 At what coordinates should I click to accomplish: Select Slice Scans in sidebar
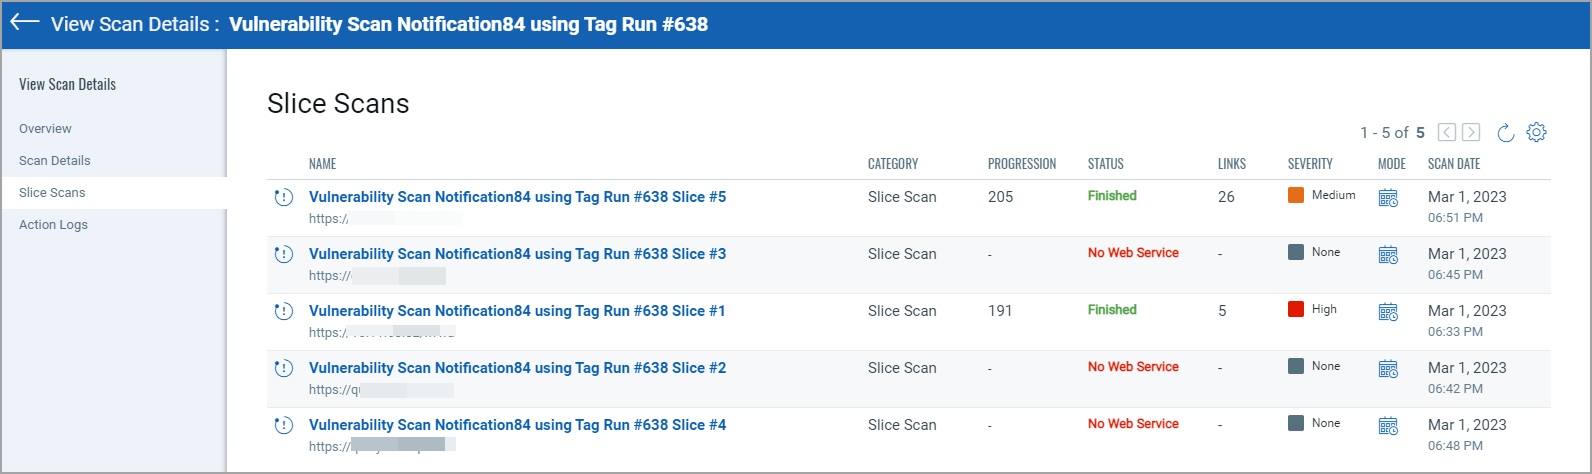click(x=52, y=192)
